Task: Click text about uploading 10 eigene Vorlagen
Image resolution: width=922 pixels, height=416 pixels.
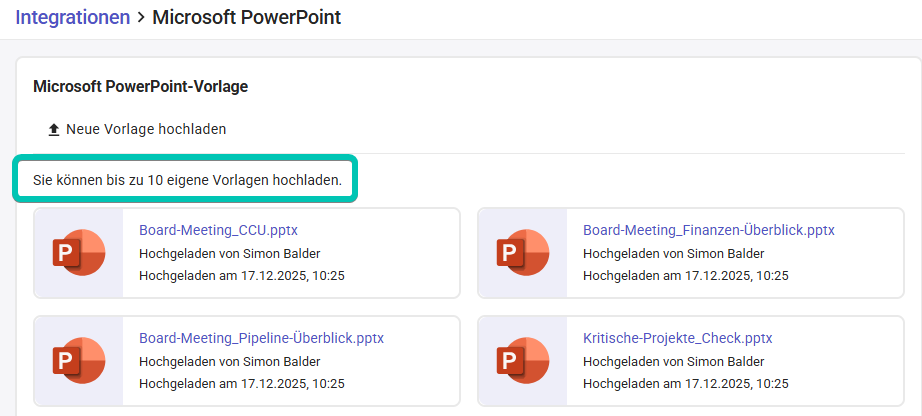Action: (x=188, y=179)
